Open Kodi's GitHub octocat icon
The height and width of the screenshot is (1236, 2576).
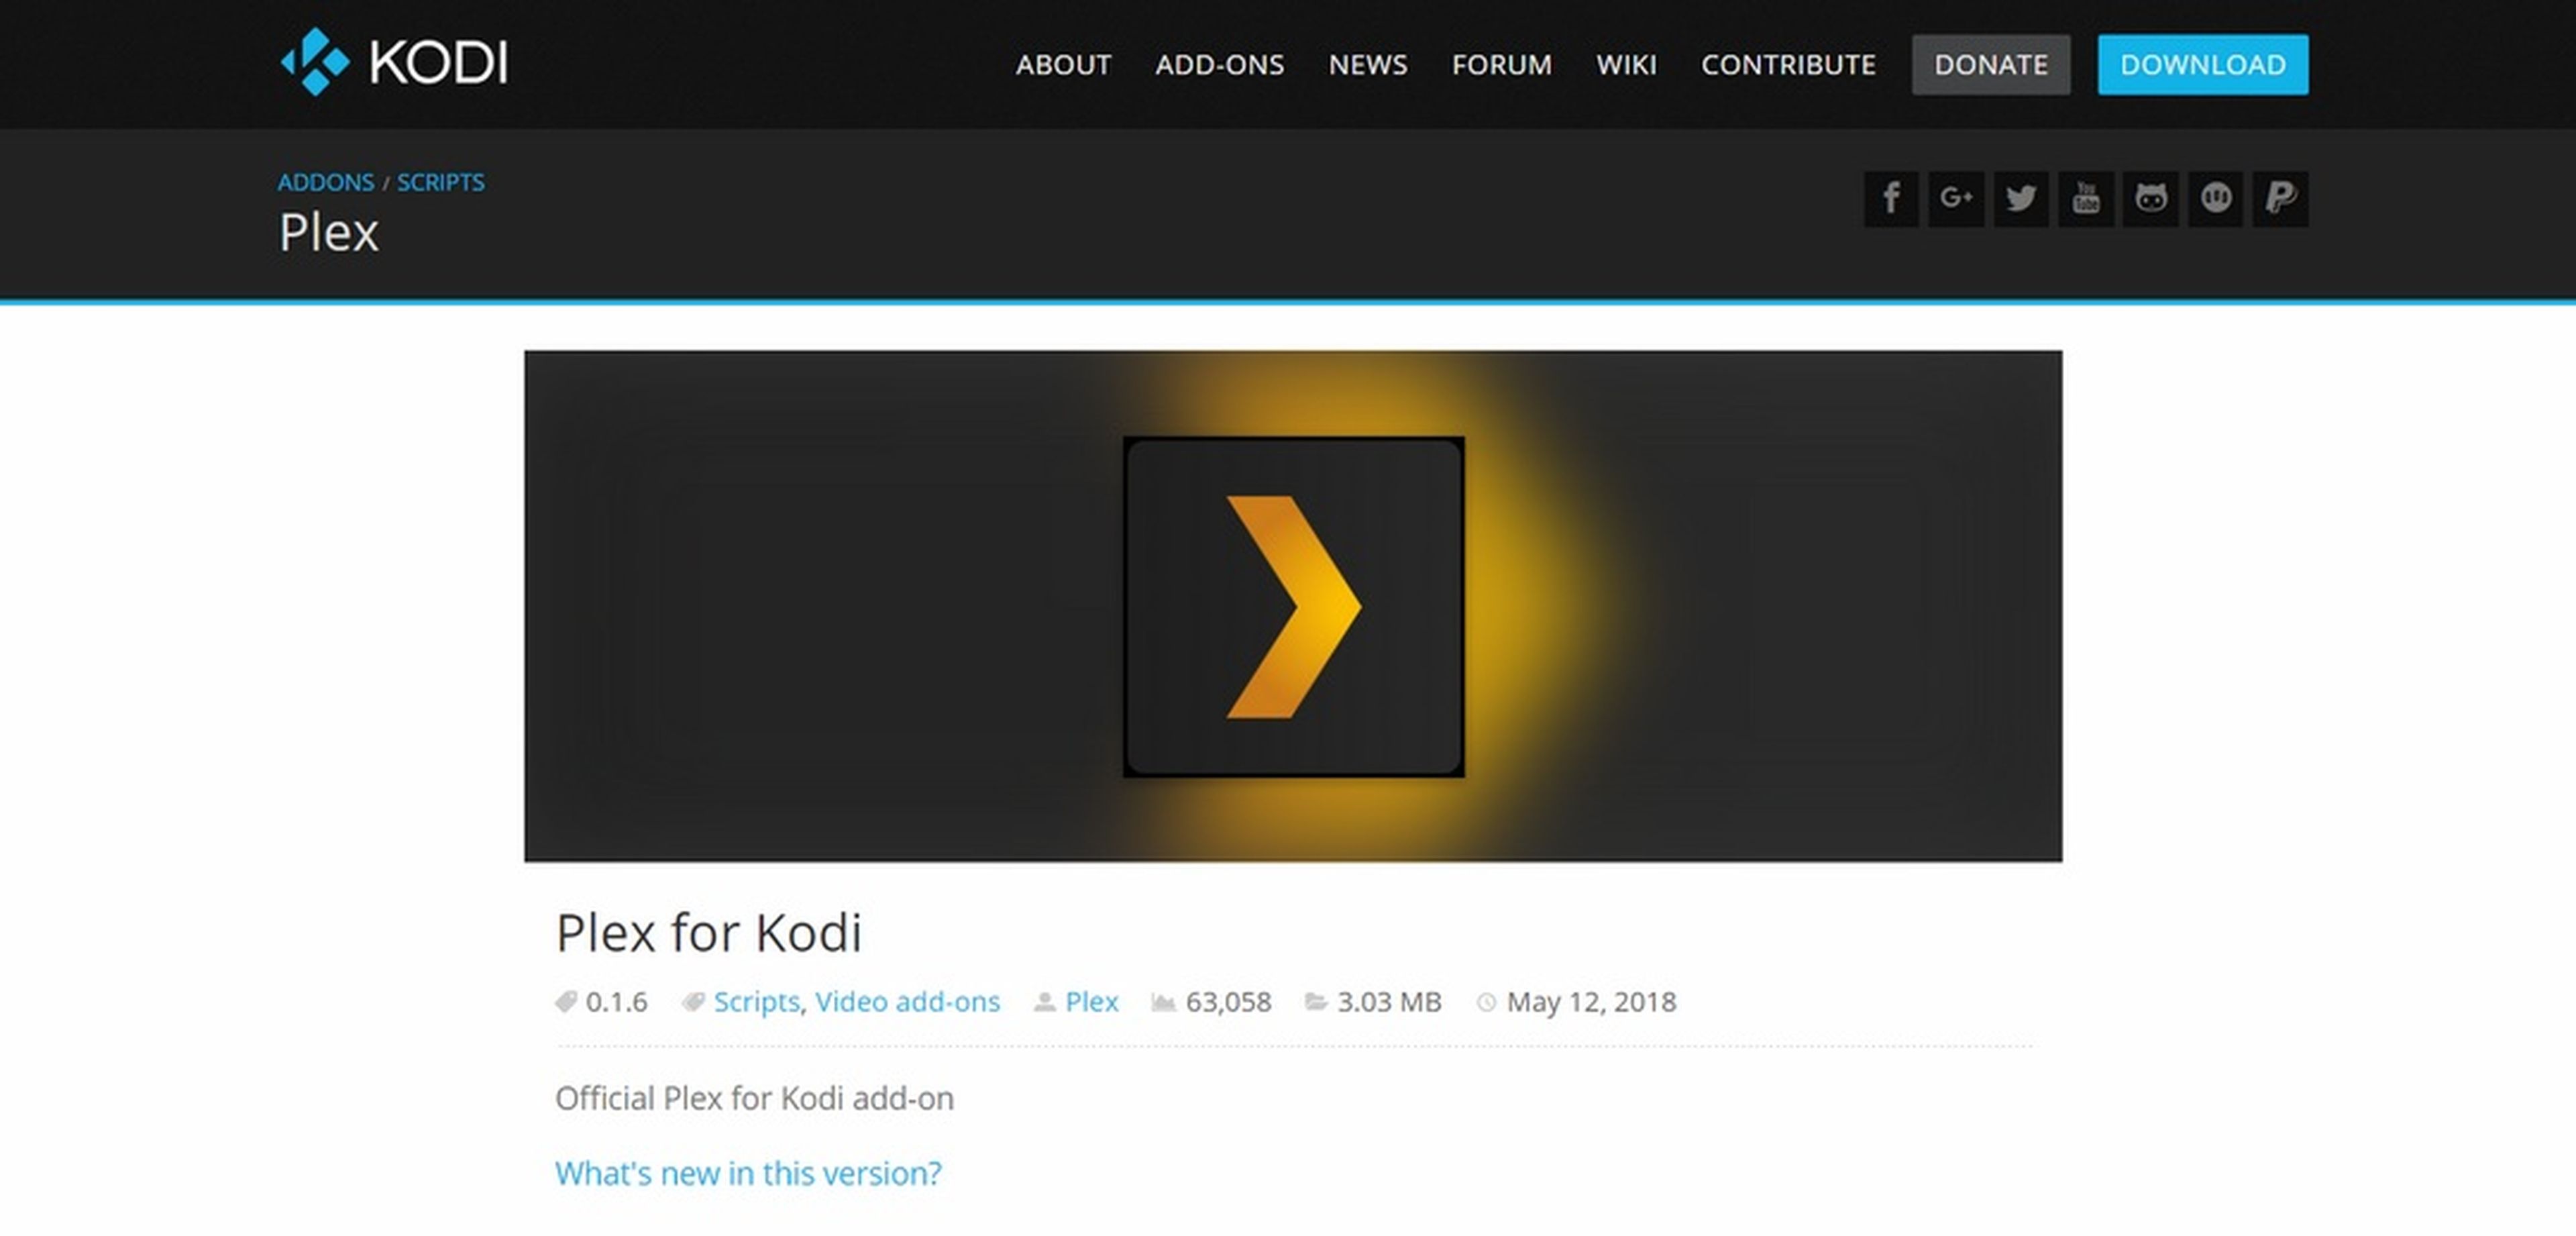click(x=2151, y=199)
